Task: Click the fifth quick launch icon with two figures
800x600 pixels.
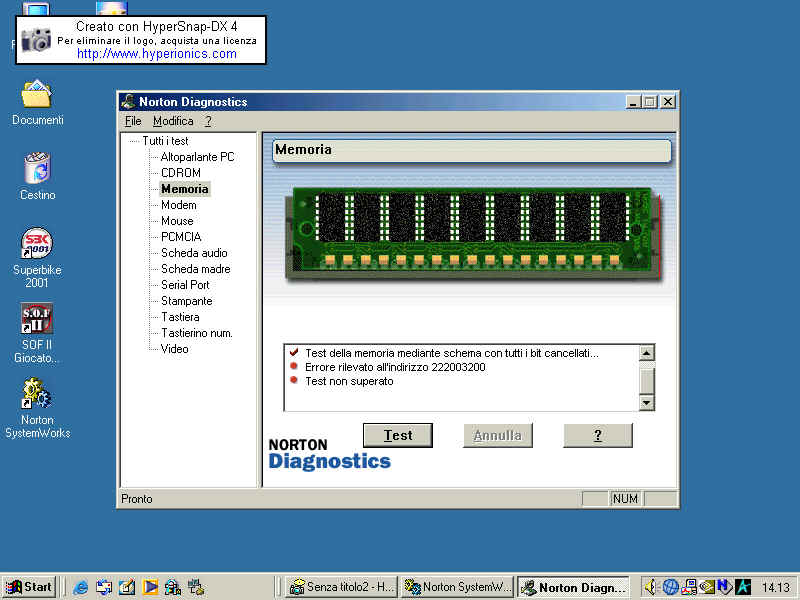Action: [173, 587]
